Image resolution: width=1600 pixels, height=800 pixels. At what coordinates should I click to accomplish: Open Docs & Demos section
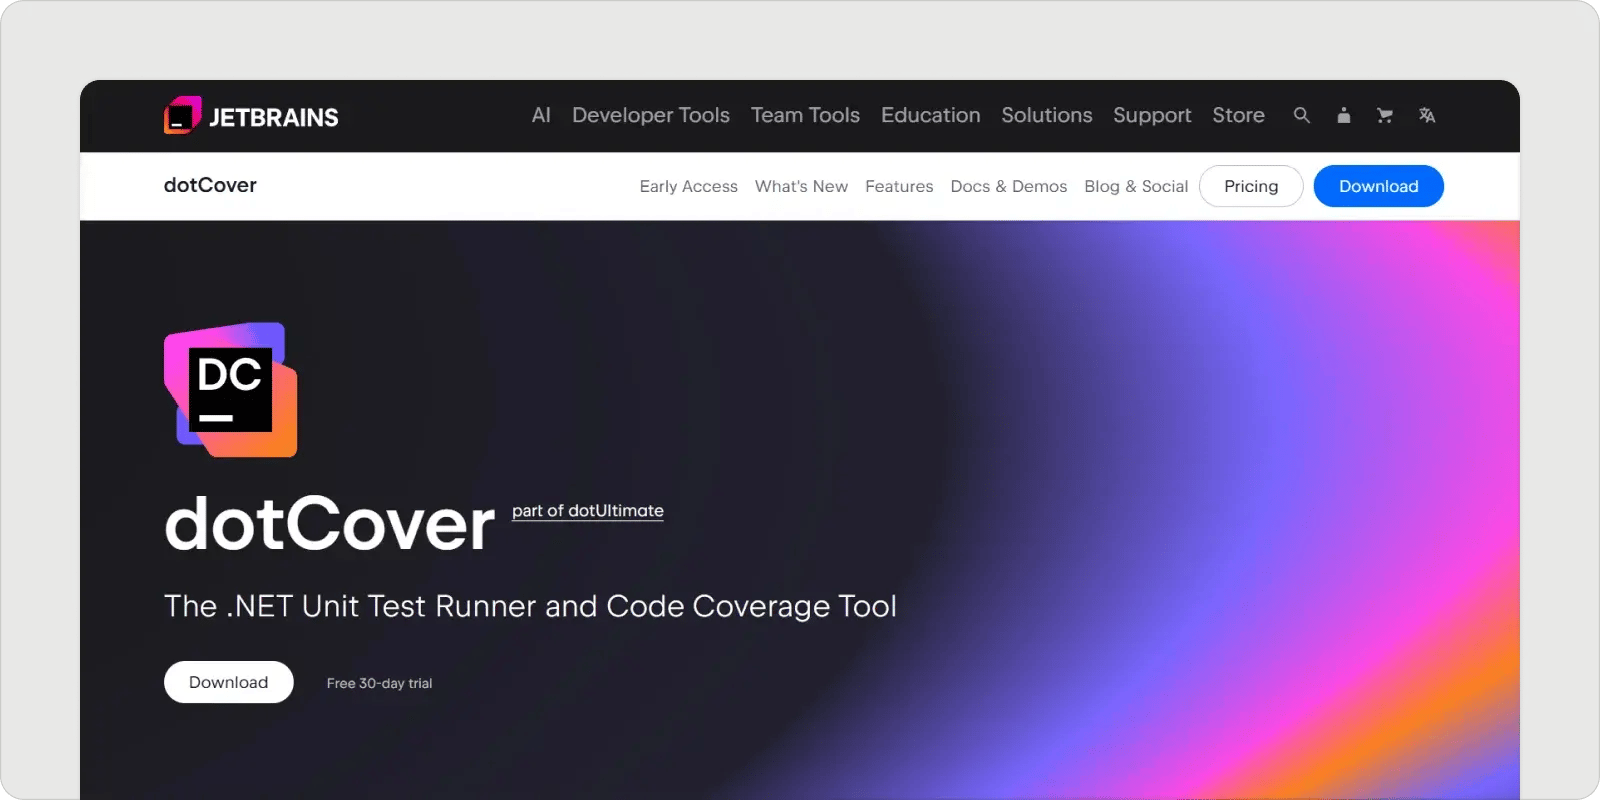coord(1008,186)
